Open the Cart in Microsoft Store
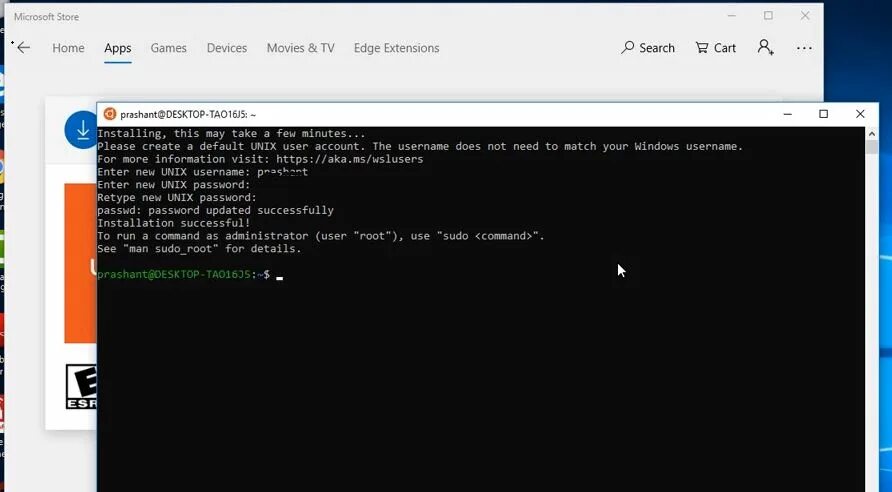The width and height of the screenshot is (892, 492). (x=716, y=48)
